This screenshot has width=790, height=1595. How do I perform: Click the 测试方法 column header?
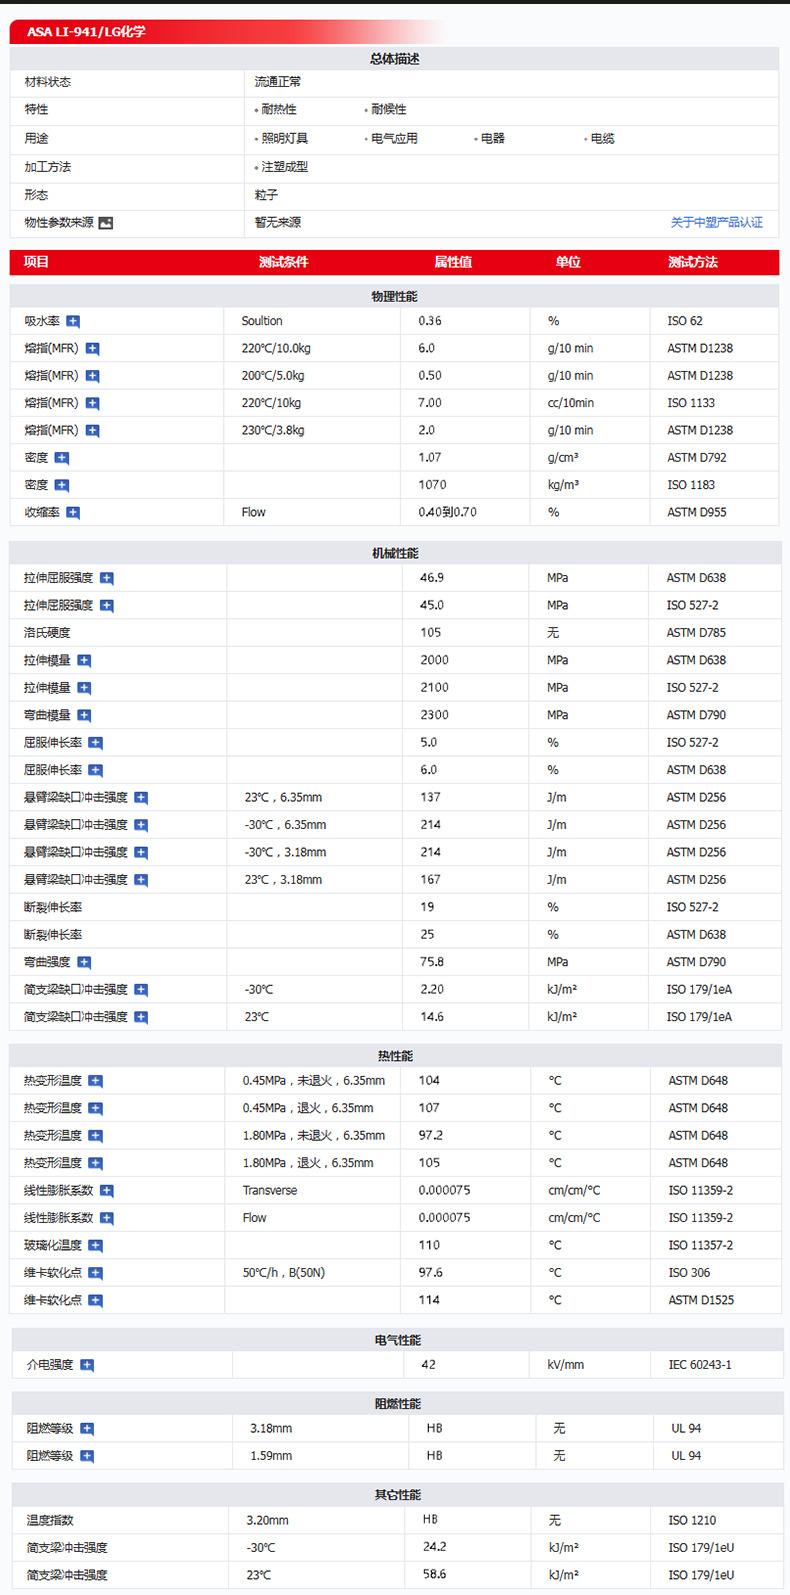tap(692, 262)
